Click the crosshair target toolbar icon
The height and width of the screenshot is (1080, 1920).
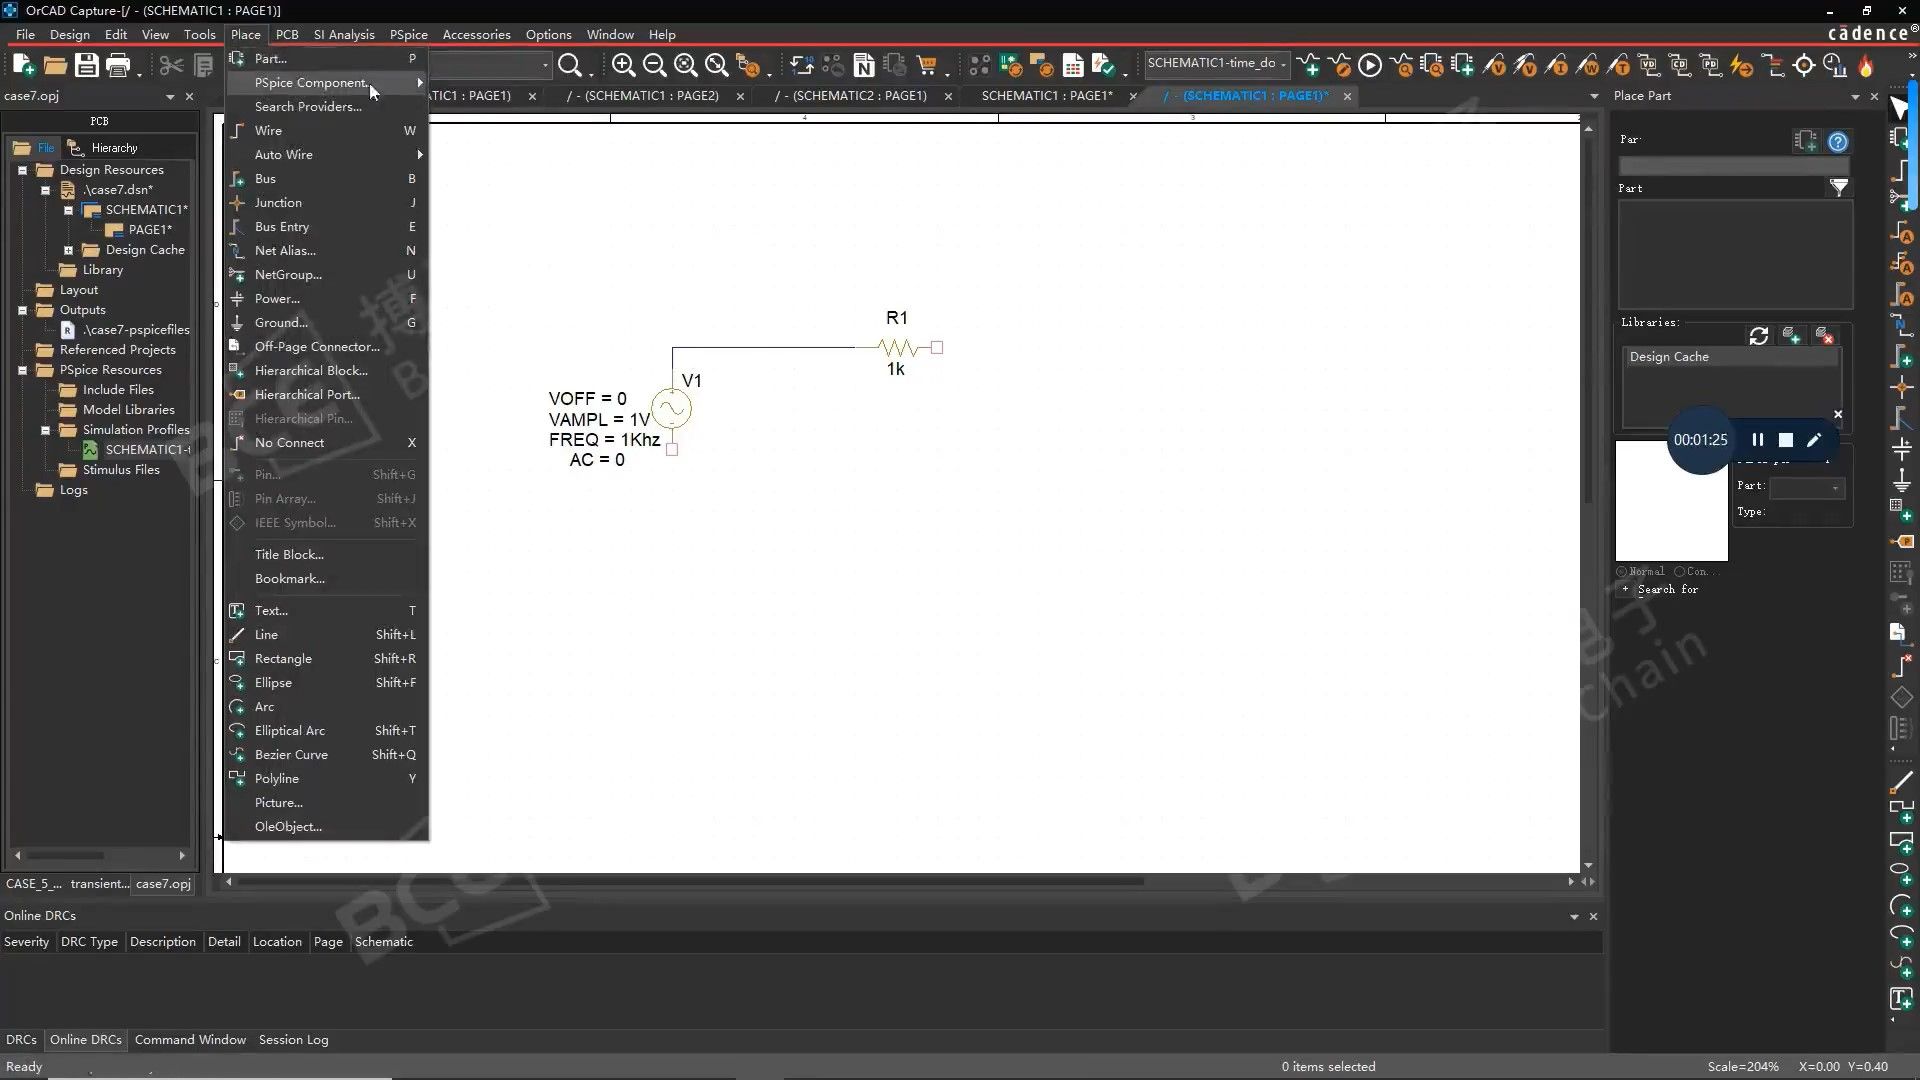pos(1804,66)
